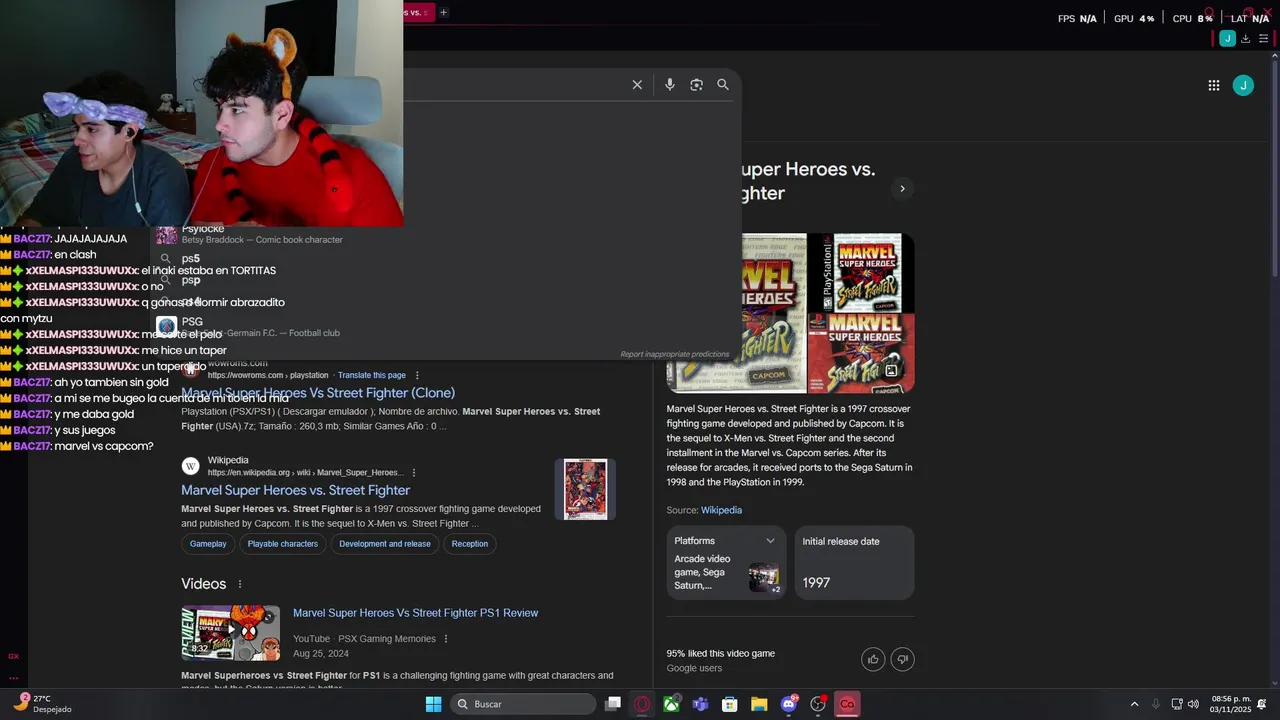Open the PS1 Review video title link
Screen dimensions: 1280x720
click(416, 613)
